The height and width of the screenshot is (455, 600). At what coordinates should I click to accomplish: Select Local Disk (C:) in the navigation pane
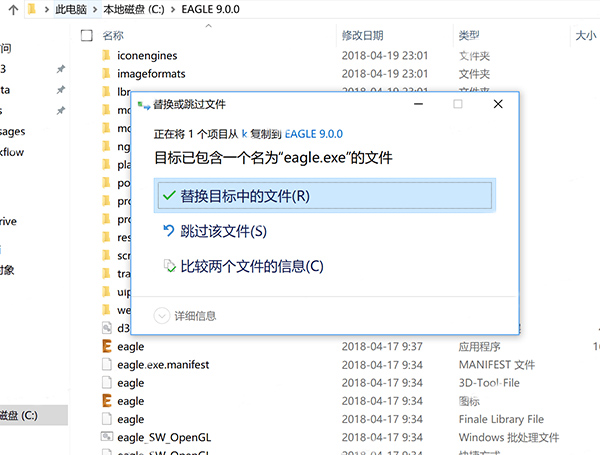34,415
